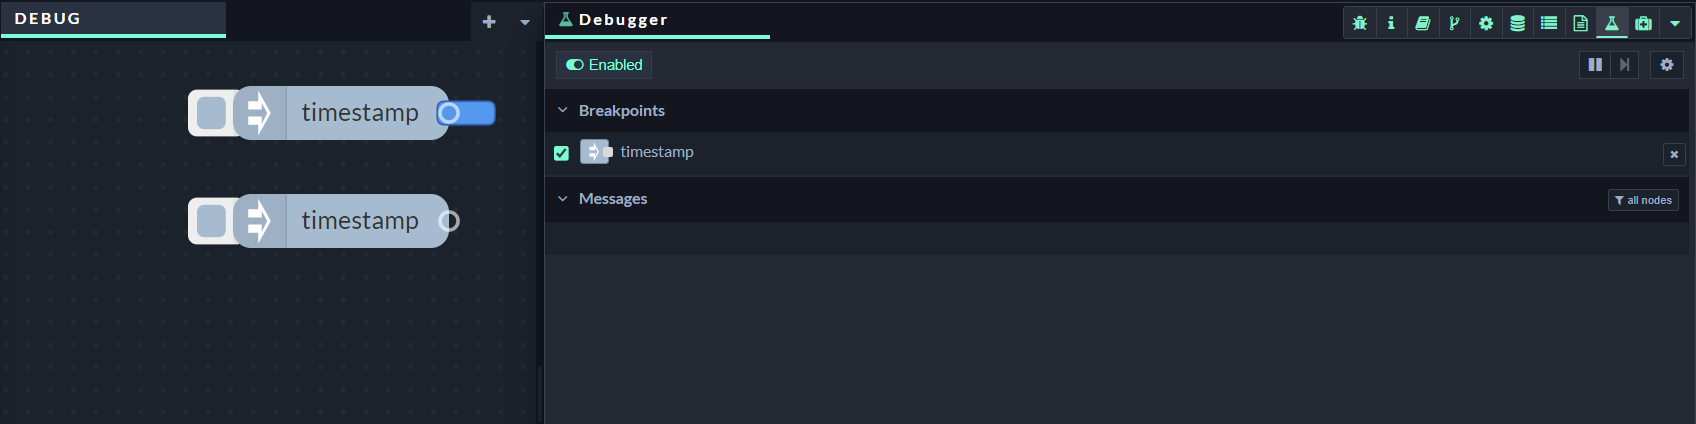Click the pause debugger button

(x=1595, y=65)
